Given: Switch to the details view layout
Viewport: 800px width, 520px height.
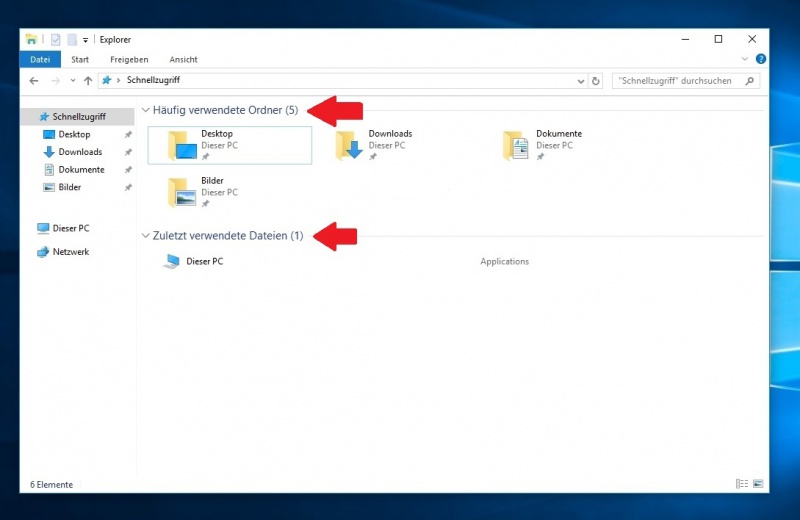Looking at the screenshot, I should click(742, 484).
